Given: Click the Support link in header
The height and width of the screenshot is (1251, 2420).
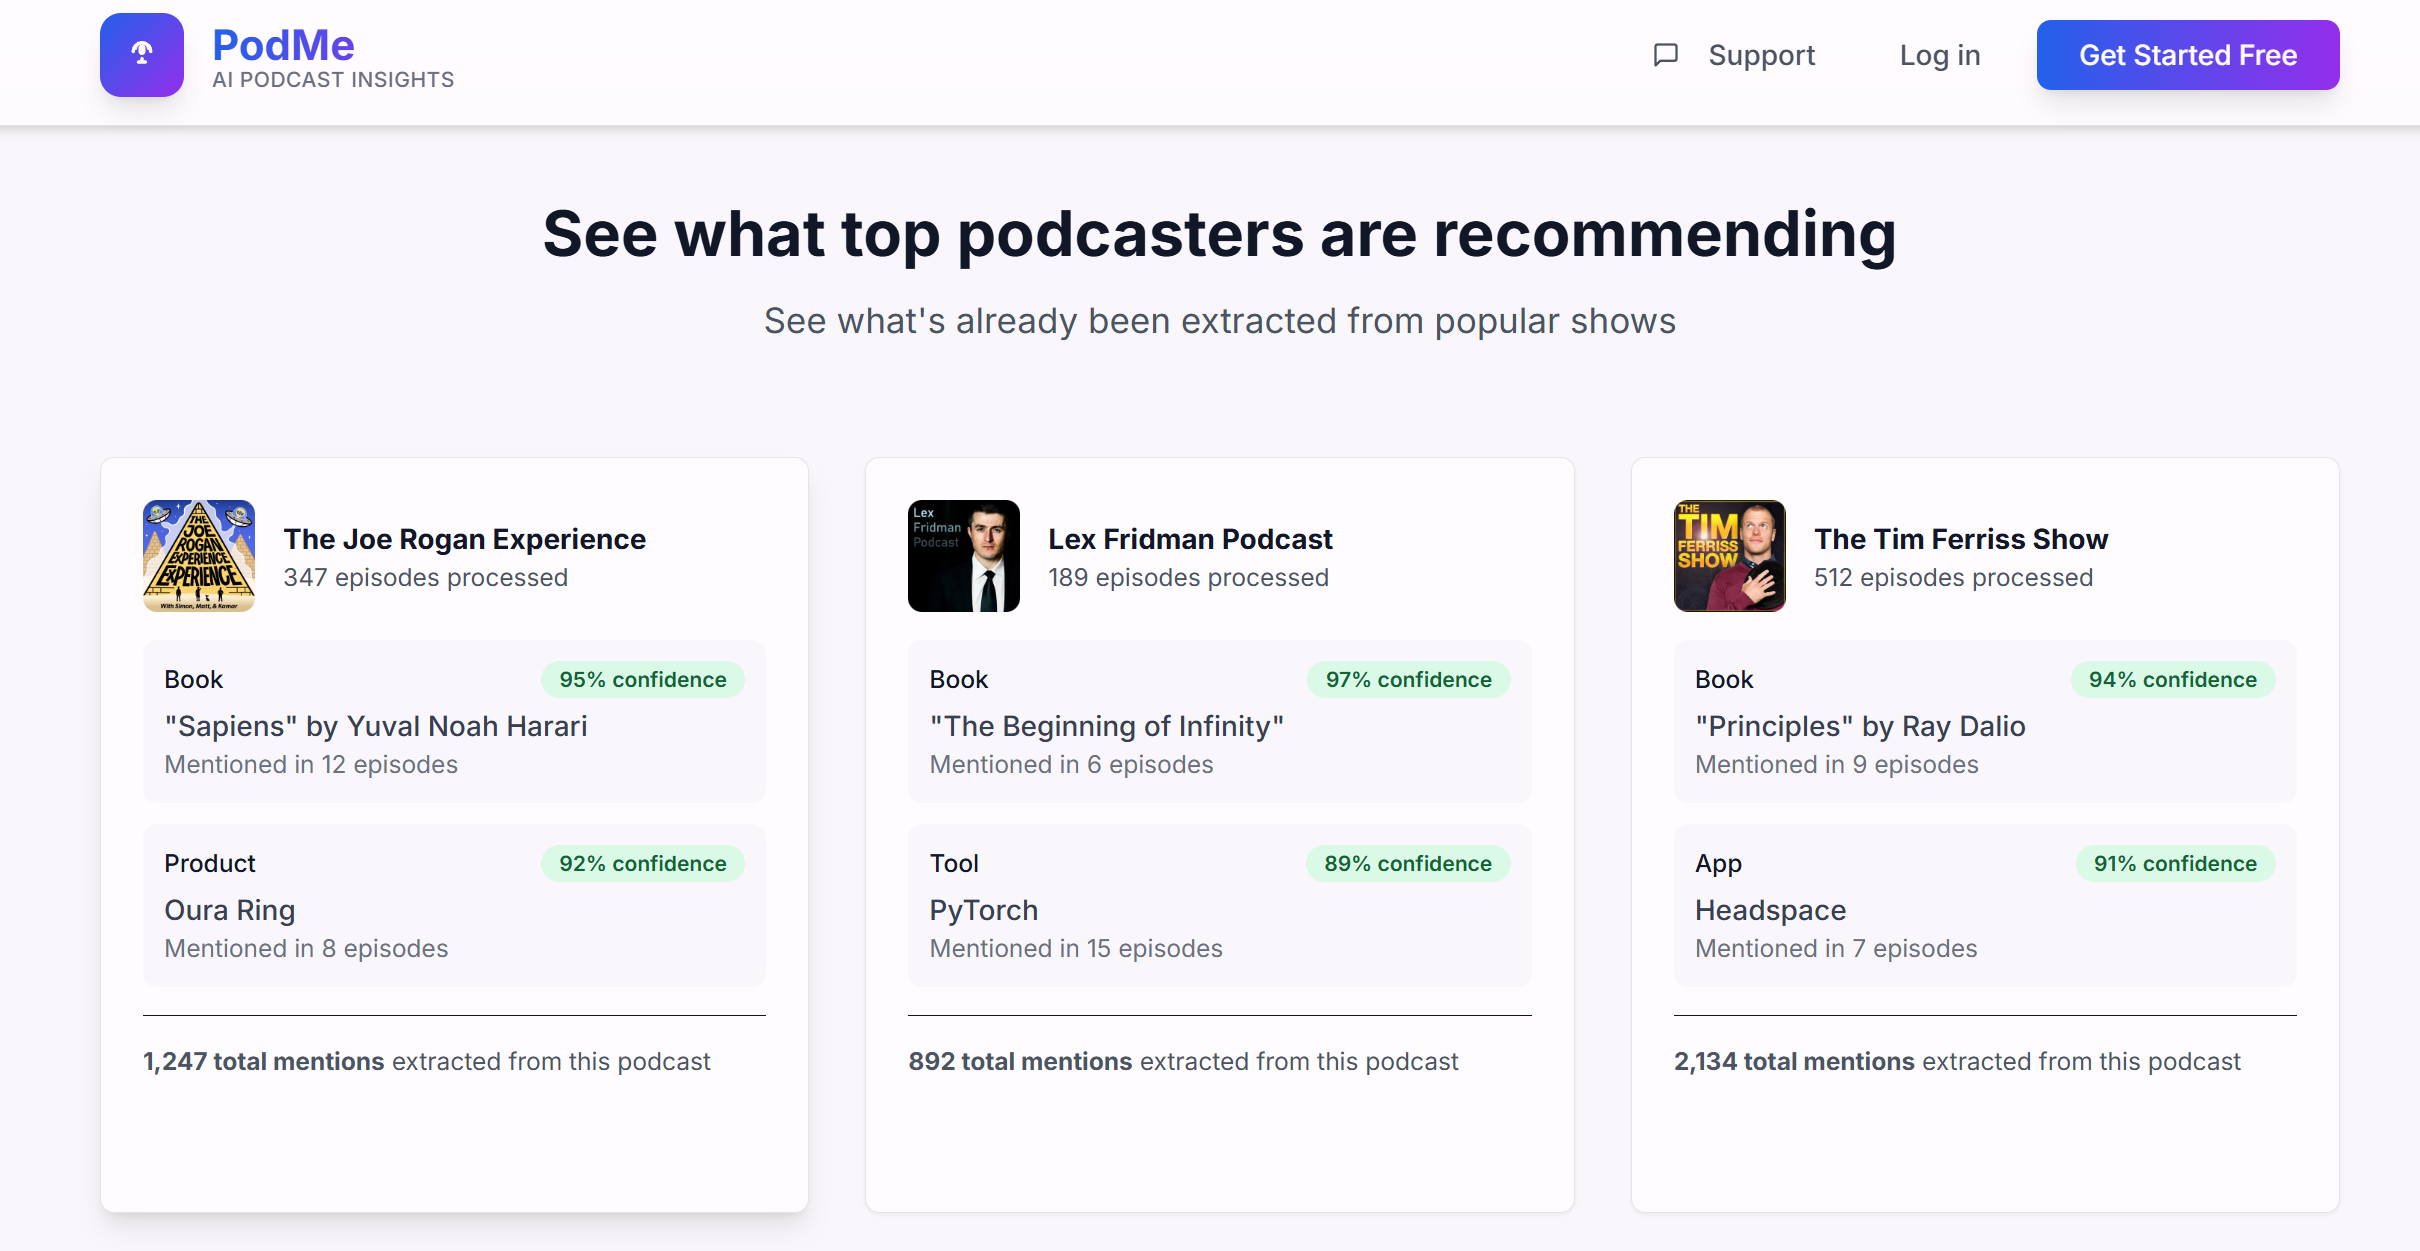Looking at the screenshot, I should [x=1761, y=55].
